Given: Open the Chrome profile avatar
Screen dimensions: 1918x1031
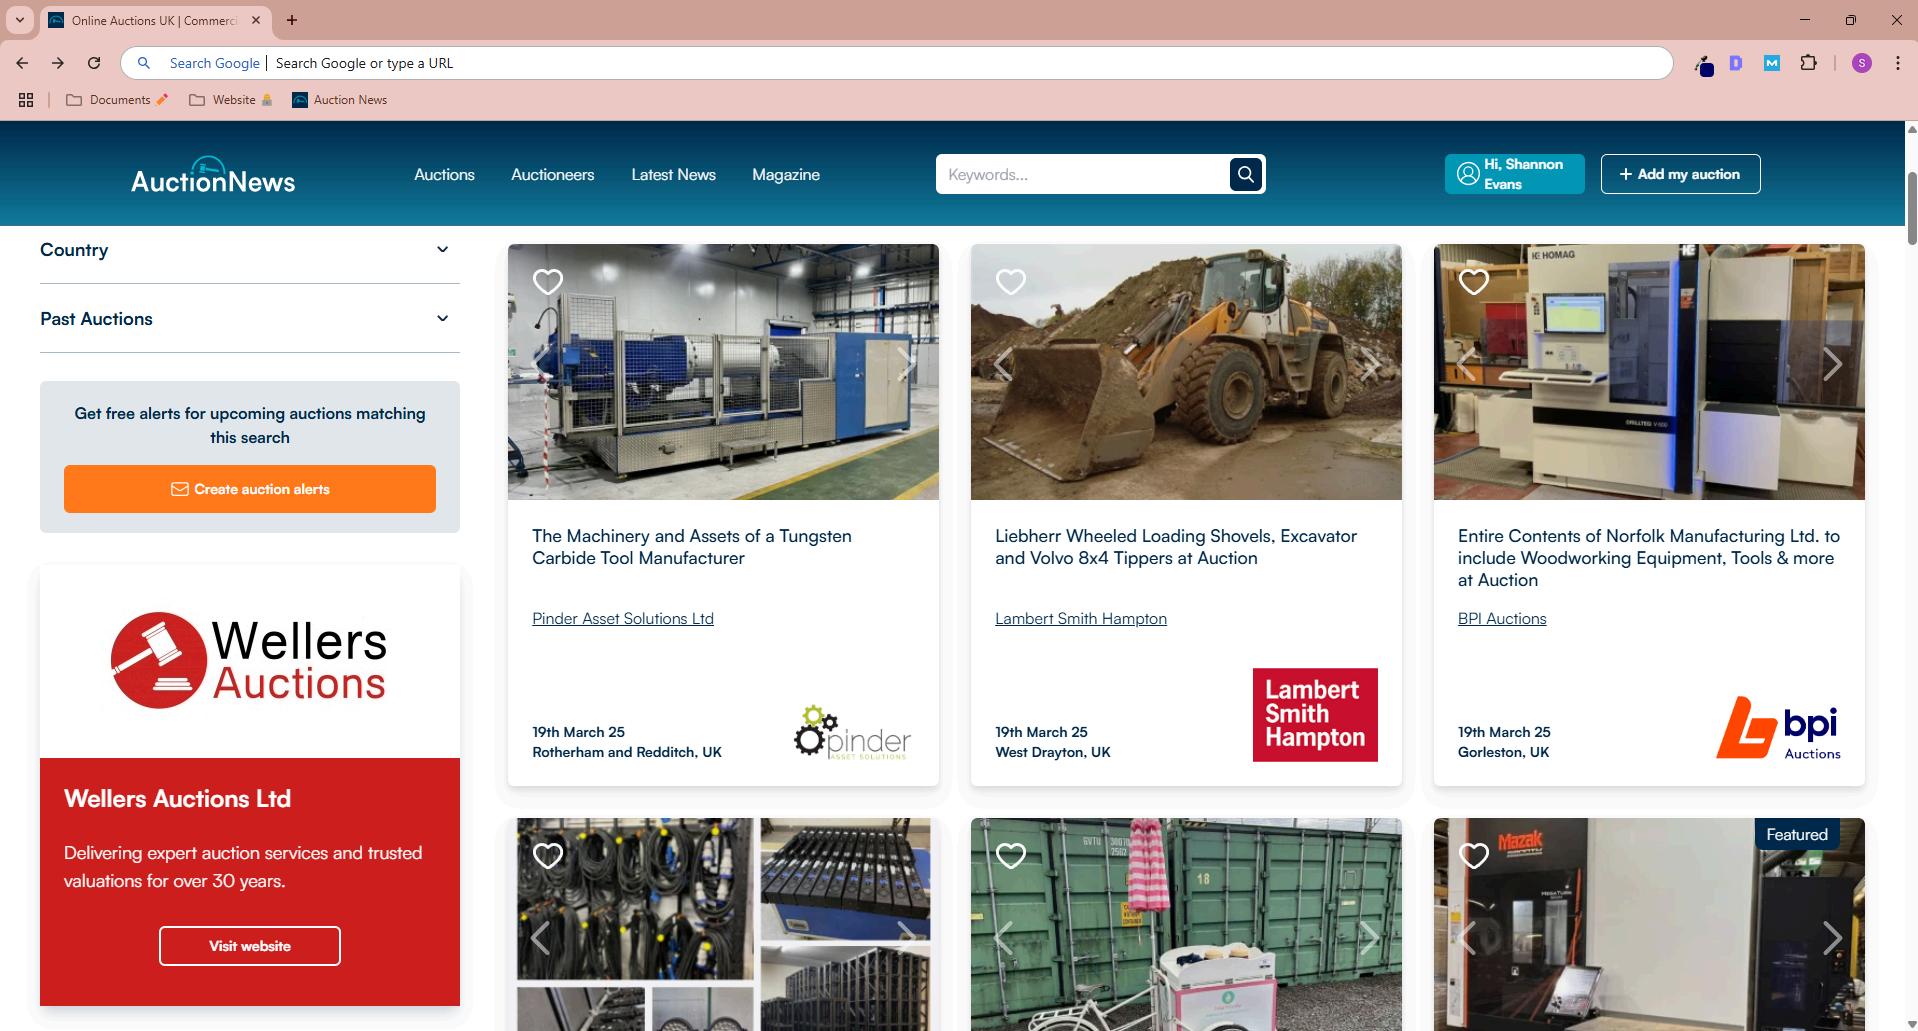Looking at the screenshot, I should 1861,63.
